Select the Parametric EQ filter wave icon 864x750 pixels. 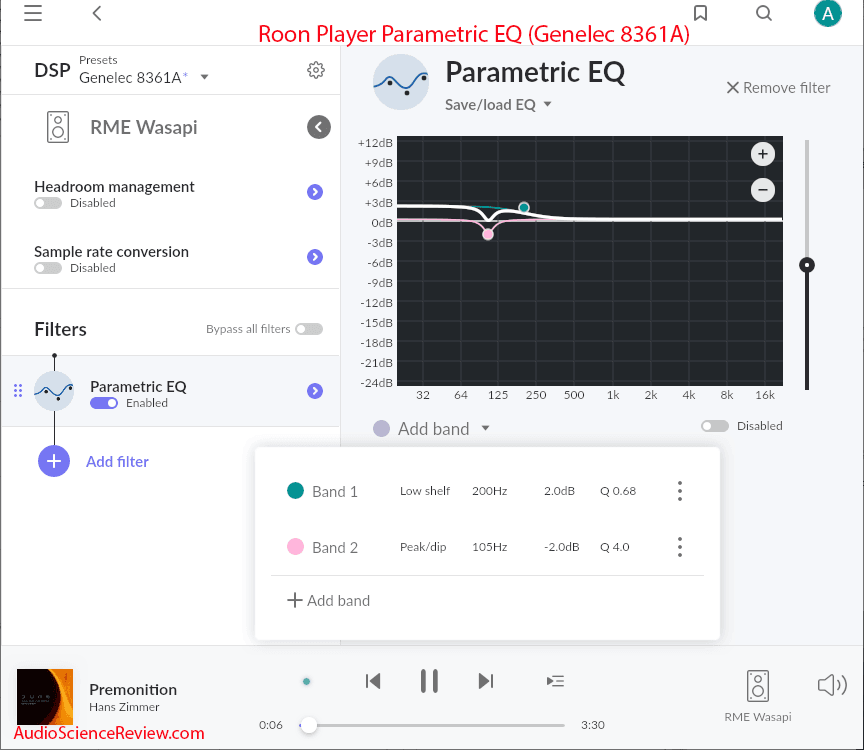click(x=54, y=391)
